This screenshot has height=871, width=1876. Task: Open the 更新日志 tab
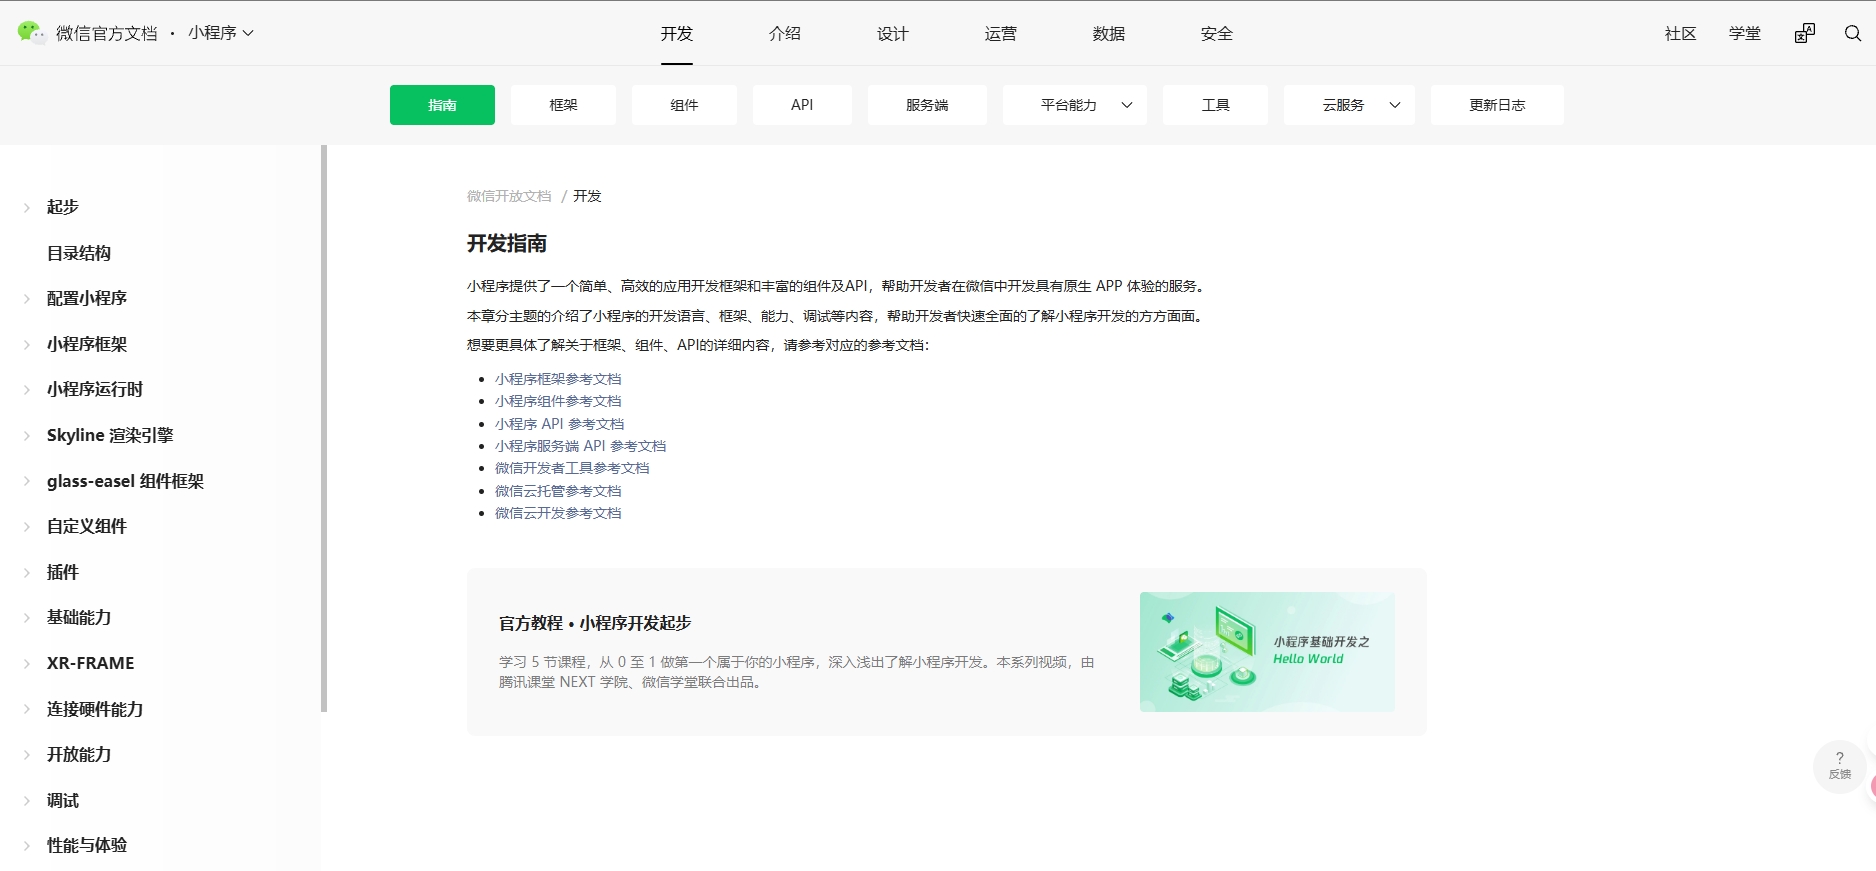click(1497, 105)
